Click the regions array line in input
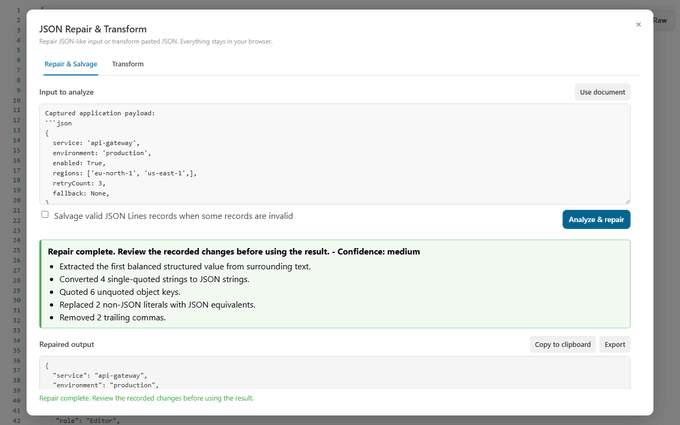 [x=124, y=173]
